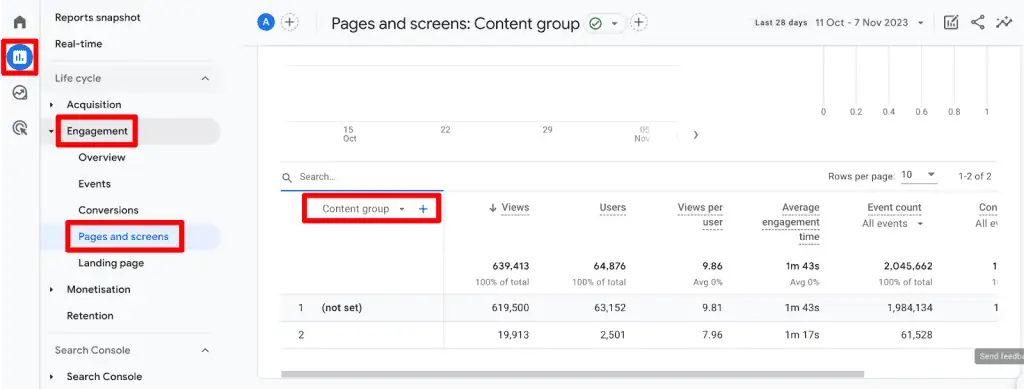
Task: Click the blue 'A' All Users segment badge
Action: coord(265,22)
